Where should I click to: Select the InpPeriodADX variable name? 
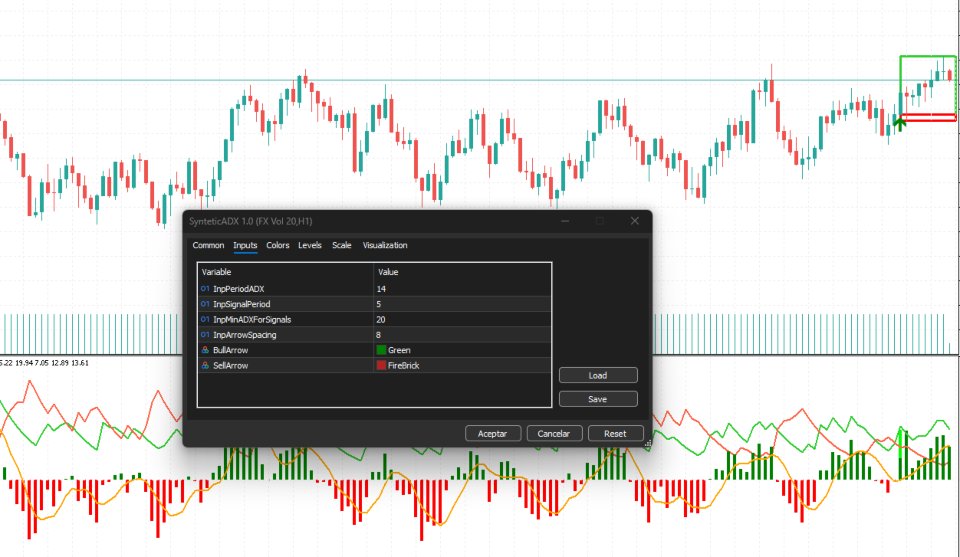coord(239,289)
